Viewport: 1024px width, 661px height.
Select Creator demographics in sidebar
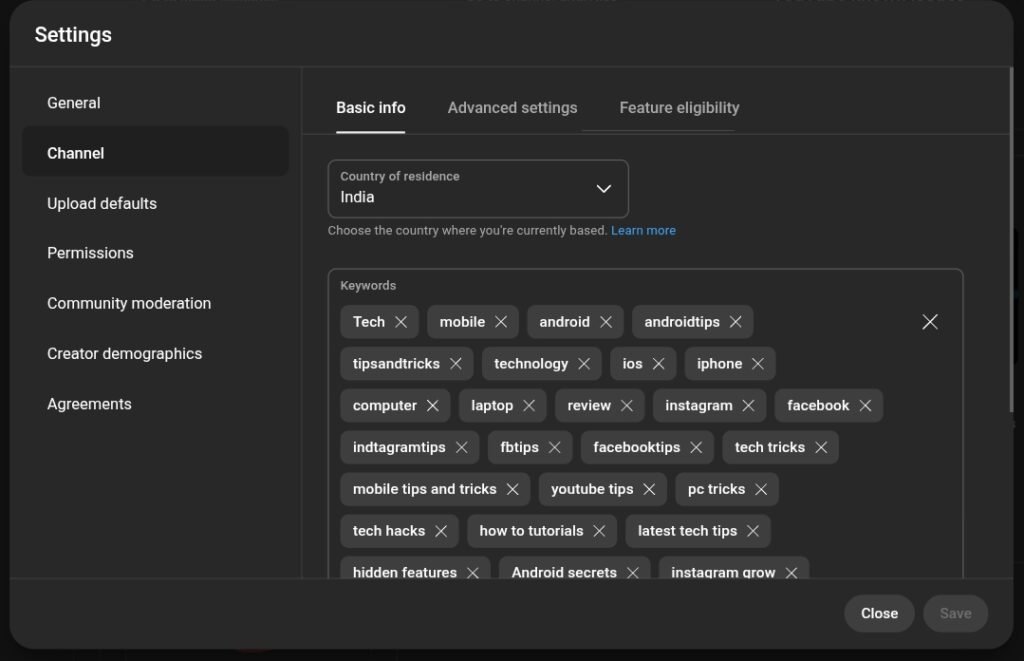124,353
